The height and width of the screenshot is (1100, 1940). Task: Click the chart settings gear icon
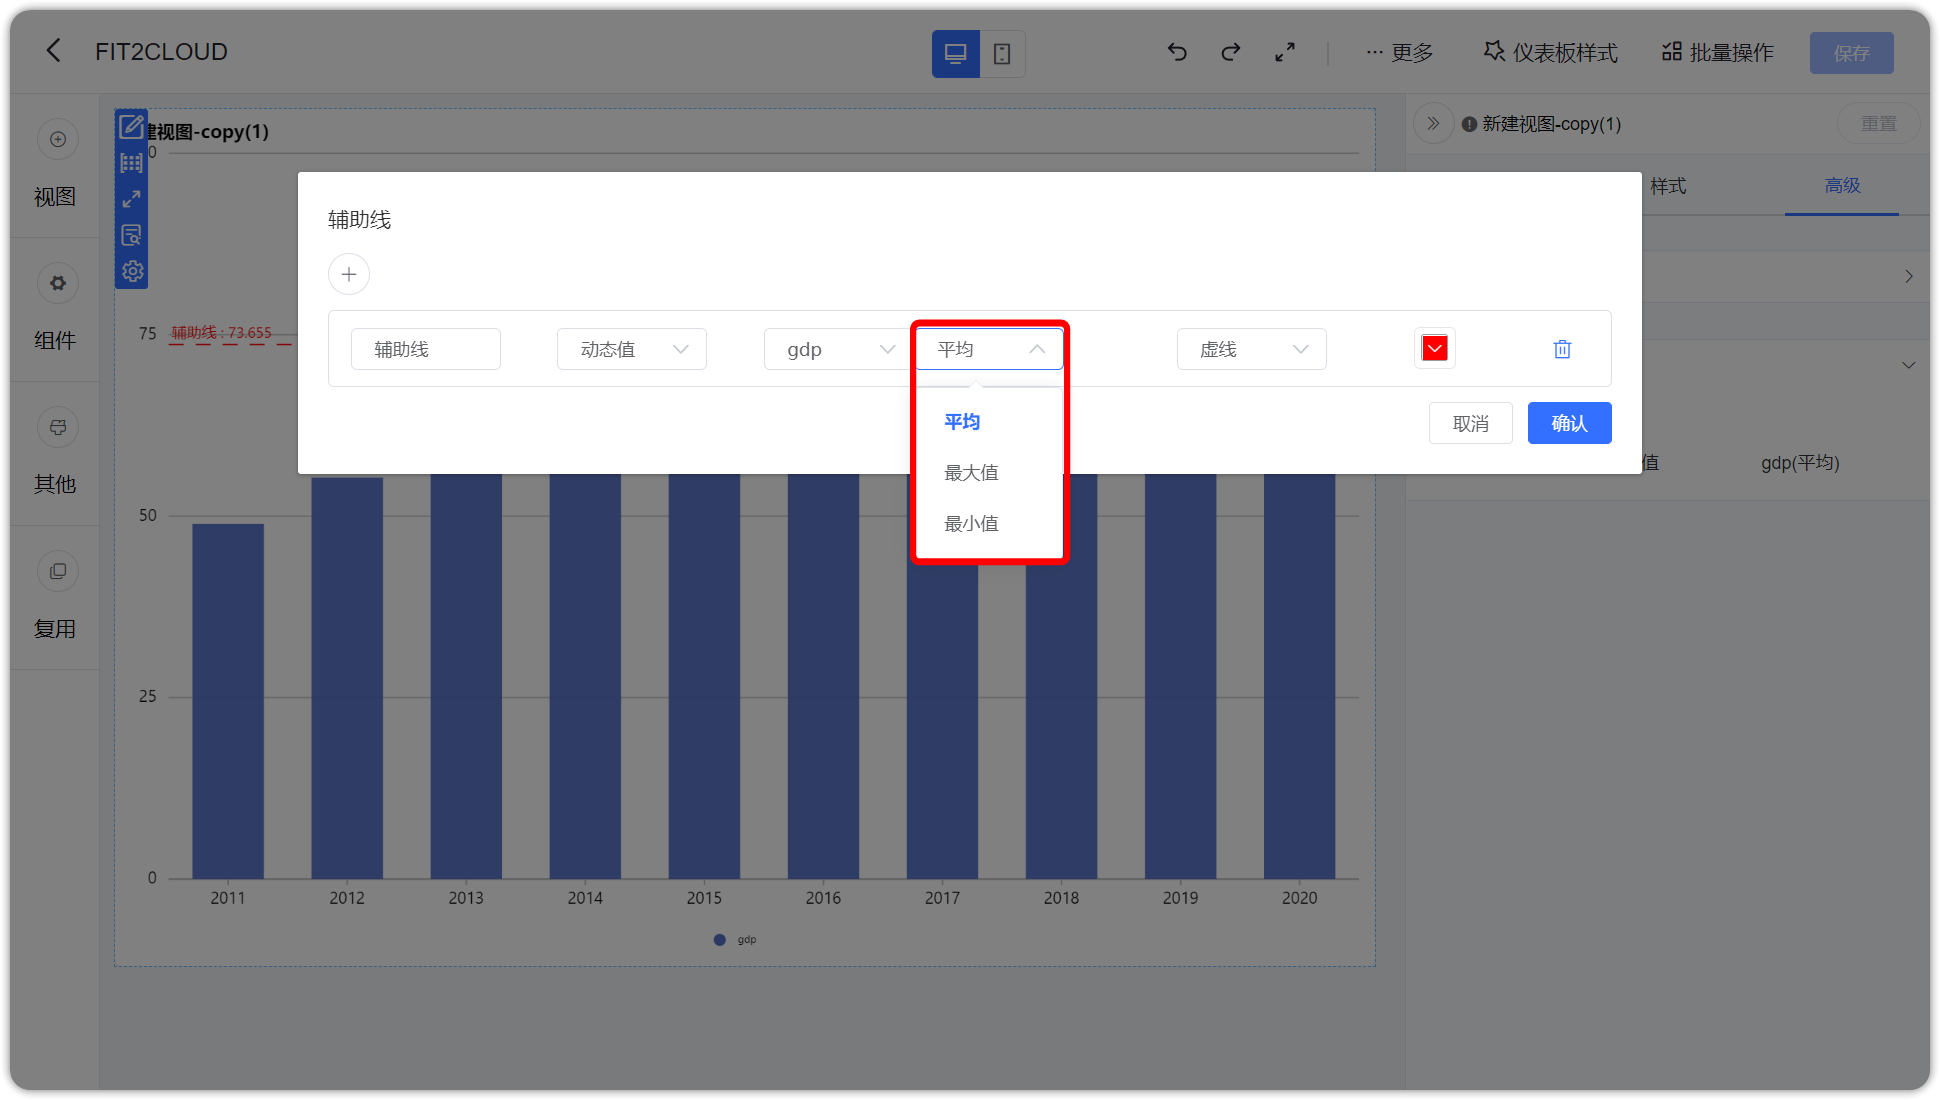pyautogui.click(x=131, y=271)
